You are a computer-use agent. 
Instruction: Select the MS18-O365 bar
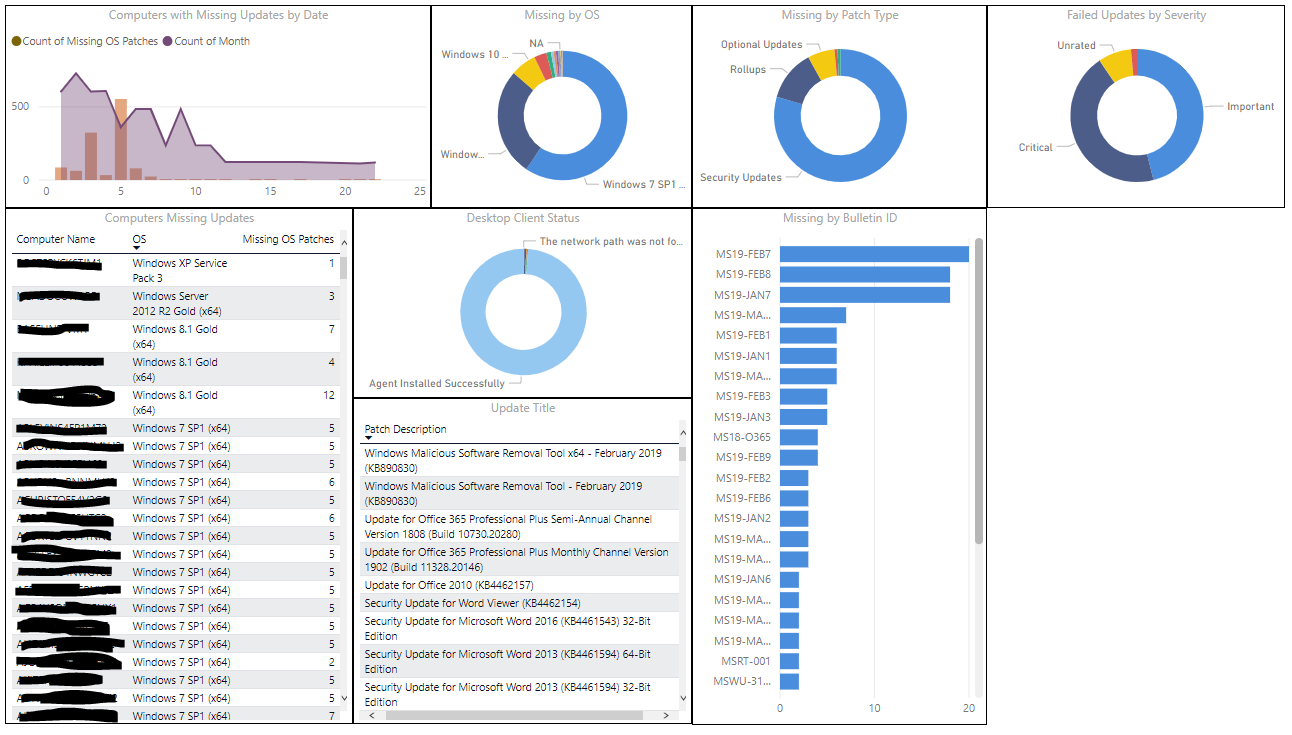click(799, 437)
